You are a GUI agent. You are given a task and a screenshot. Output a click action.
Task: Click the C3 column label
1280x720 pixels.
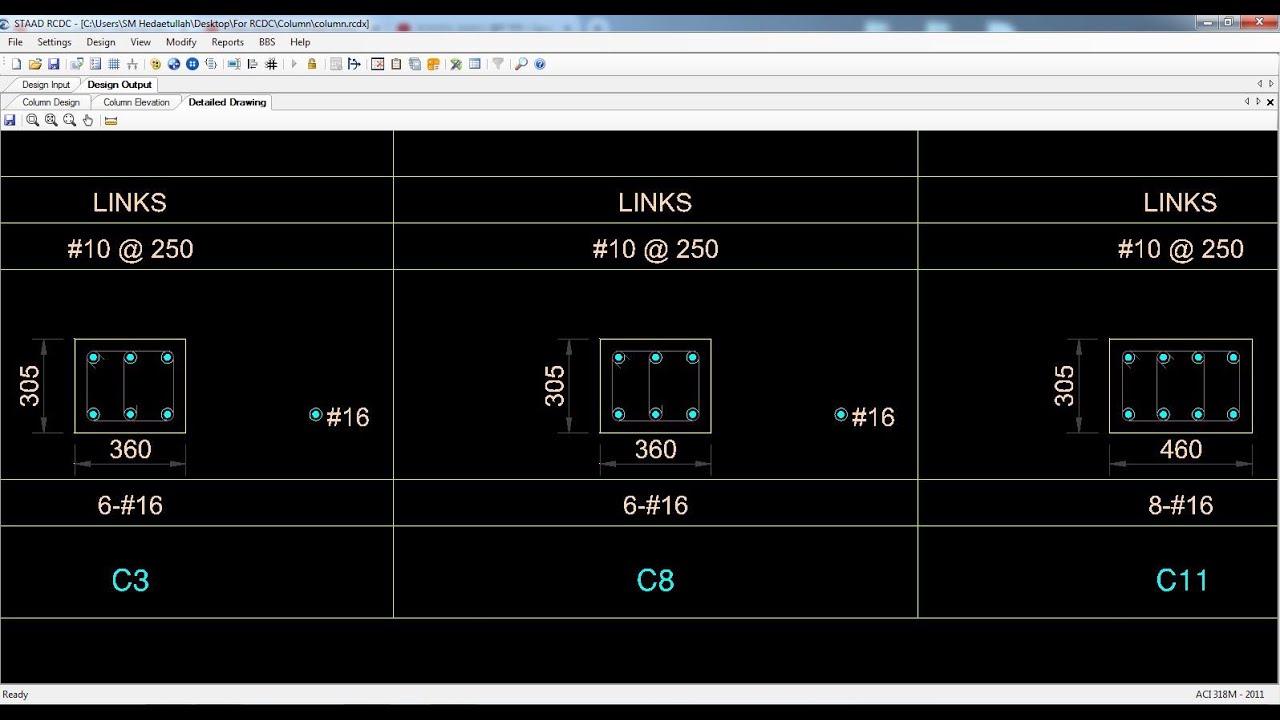(x=130, y=580)
